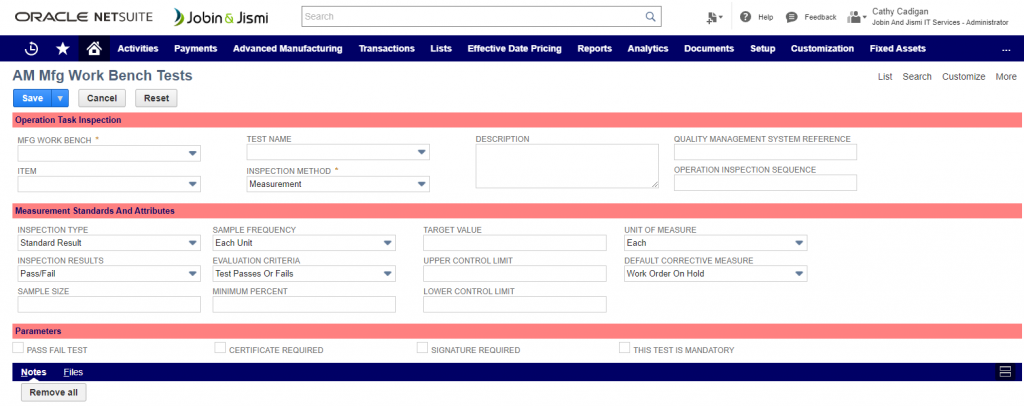The height and width of the screenshot is (406, 1024).
Task: Open the Recent Records clock icon
Action: (x=31, y=48)
